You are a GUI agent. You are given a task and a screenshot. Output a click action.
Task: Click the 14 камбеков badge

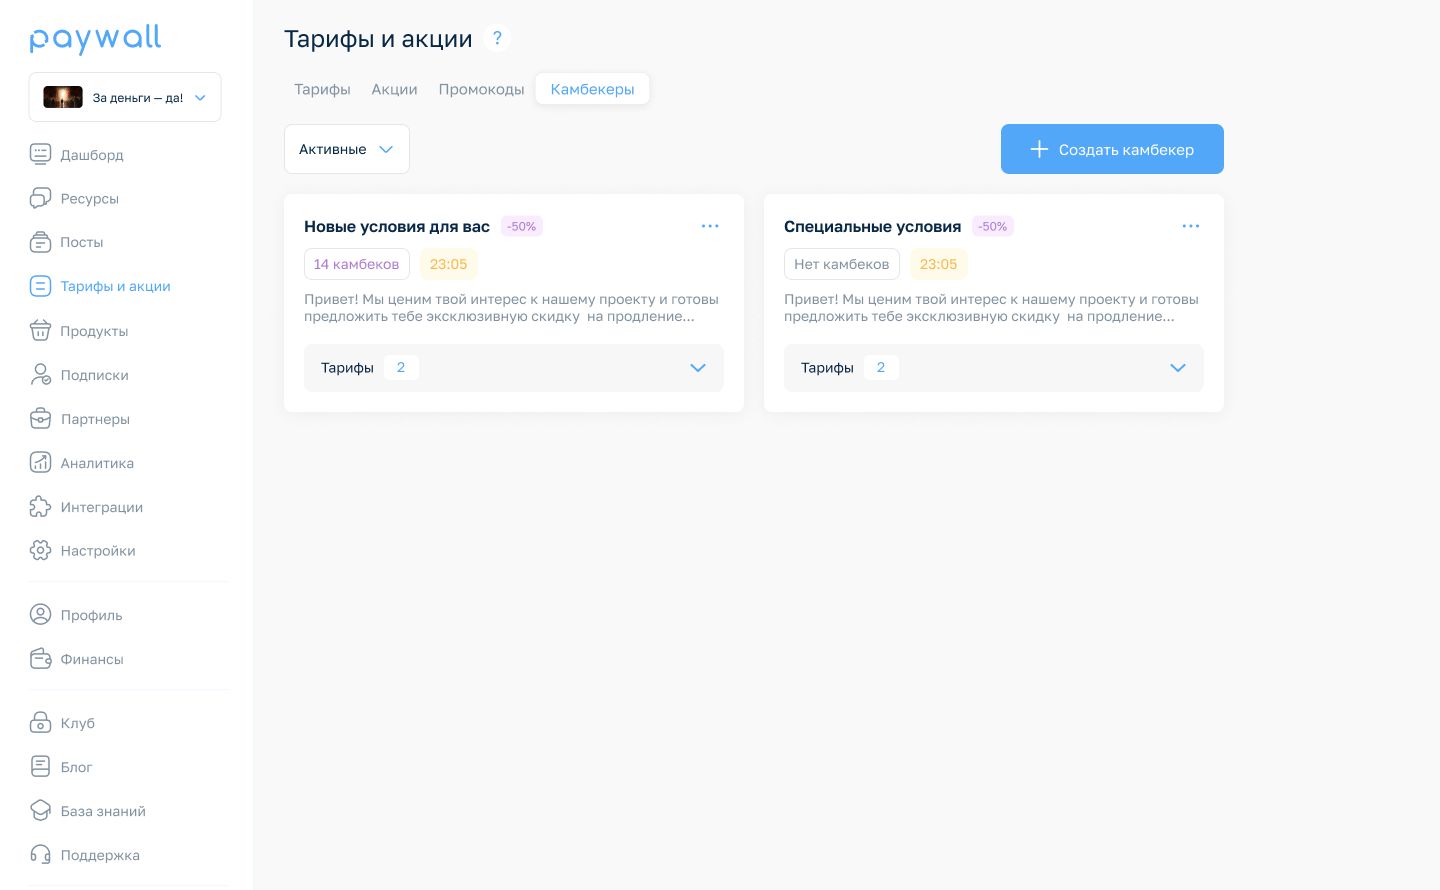pos(356,264)
